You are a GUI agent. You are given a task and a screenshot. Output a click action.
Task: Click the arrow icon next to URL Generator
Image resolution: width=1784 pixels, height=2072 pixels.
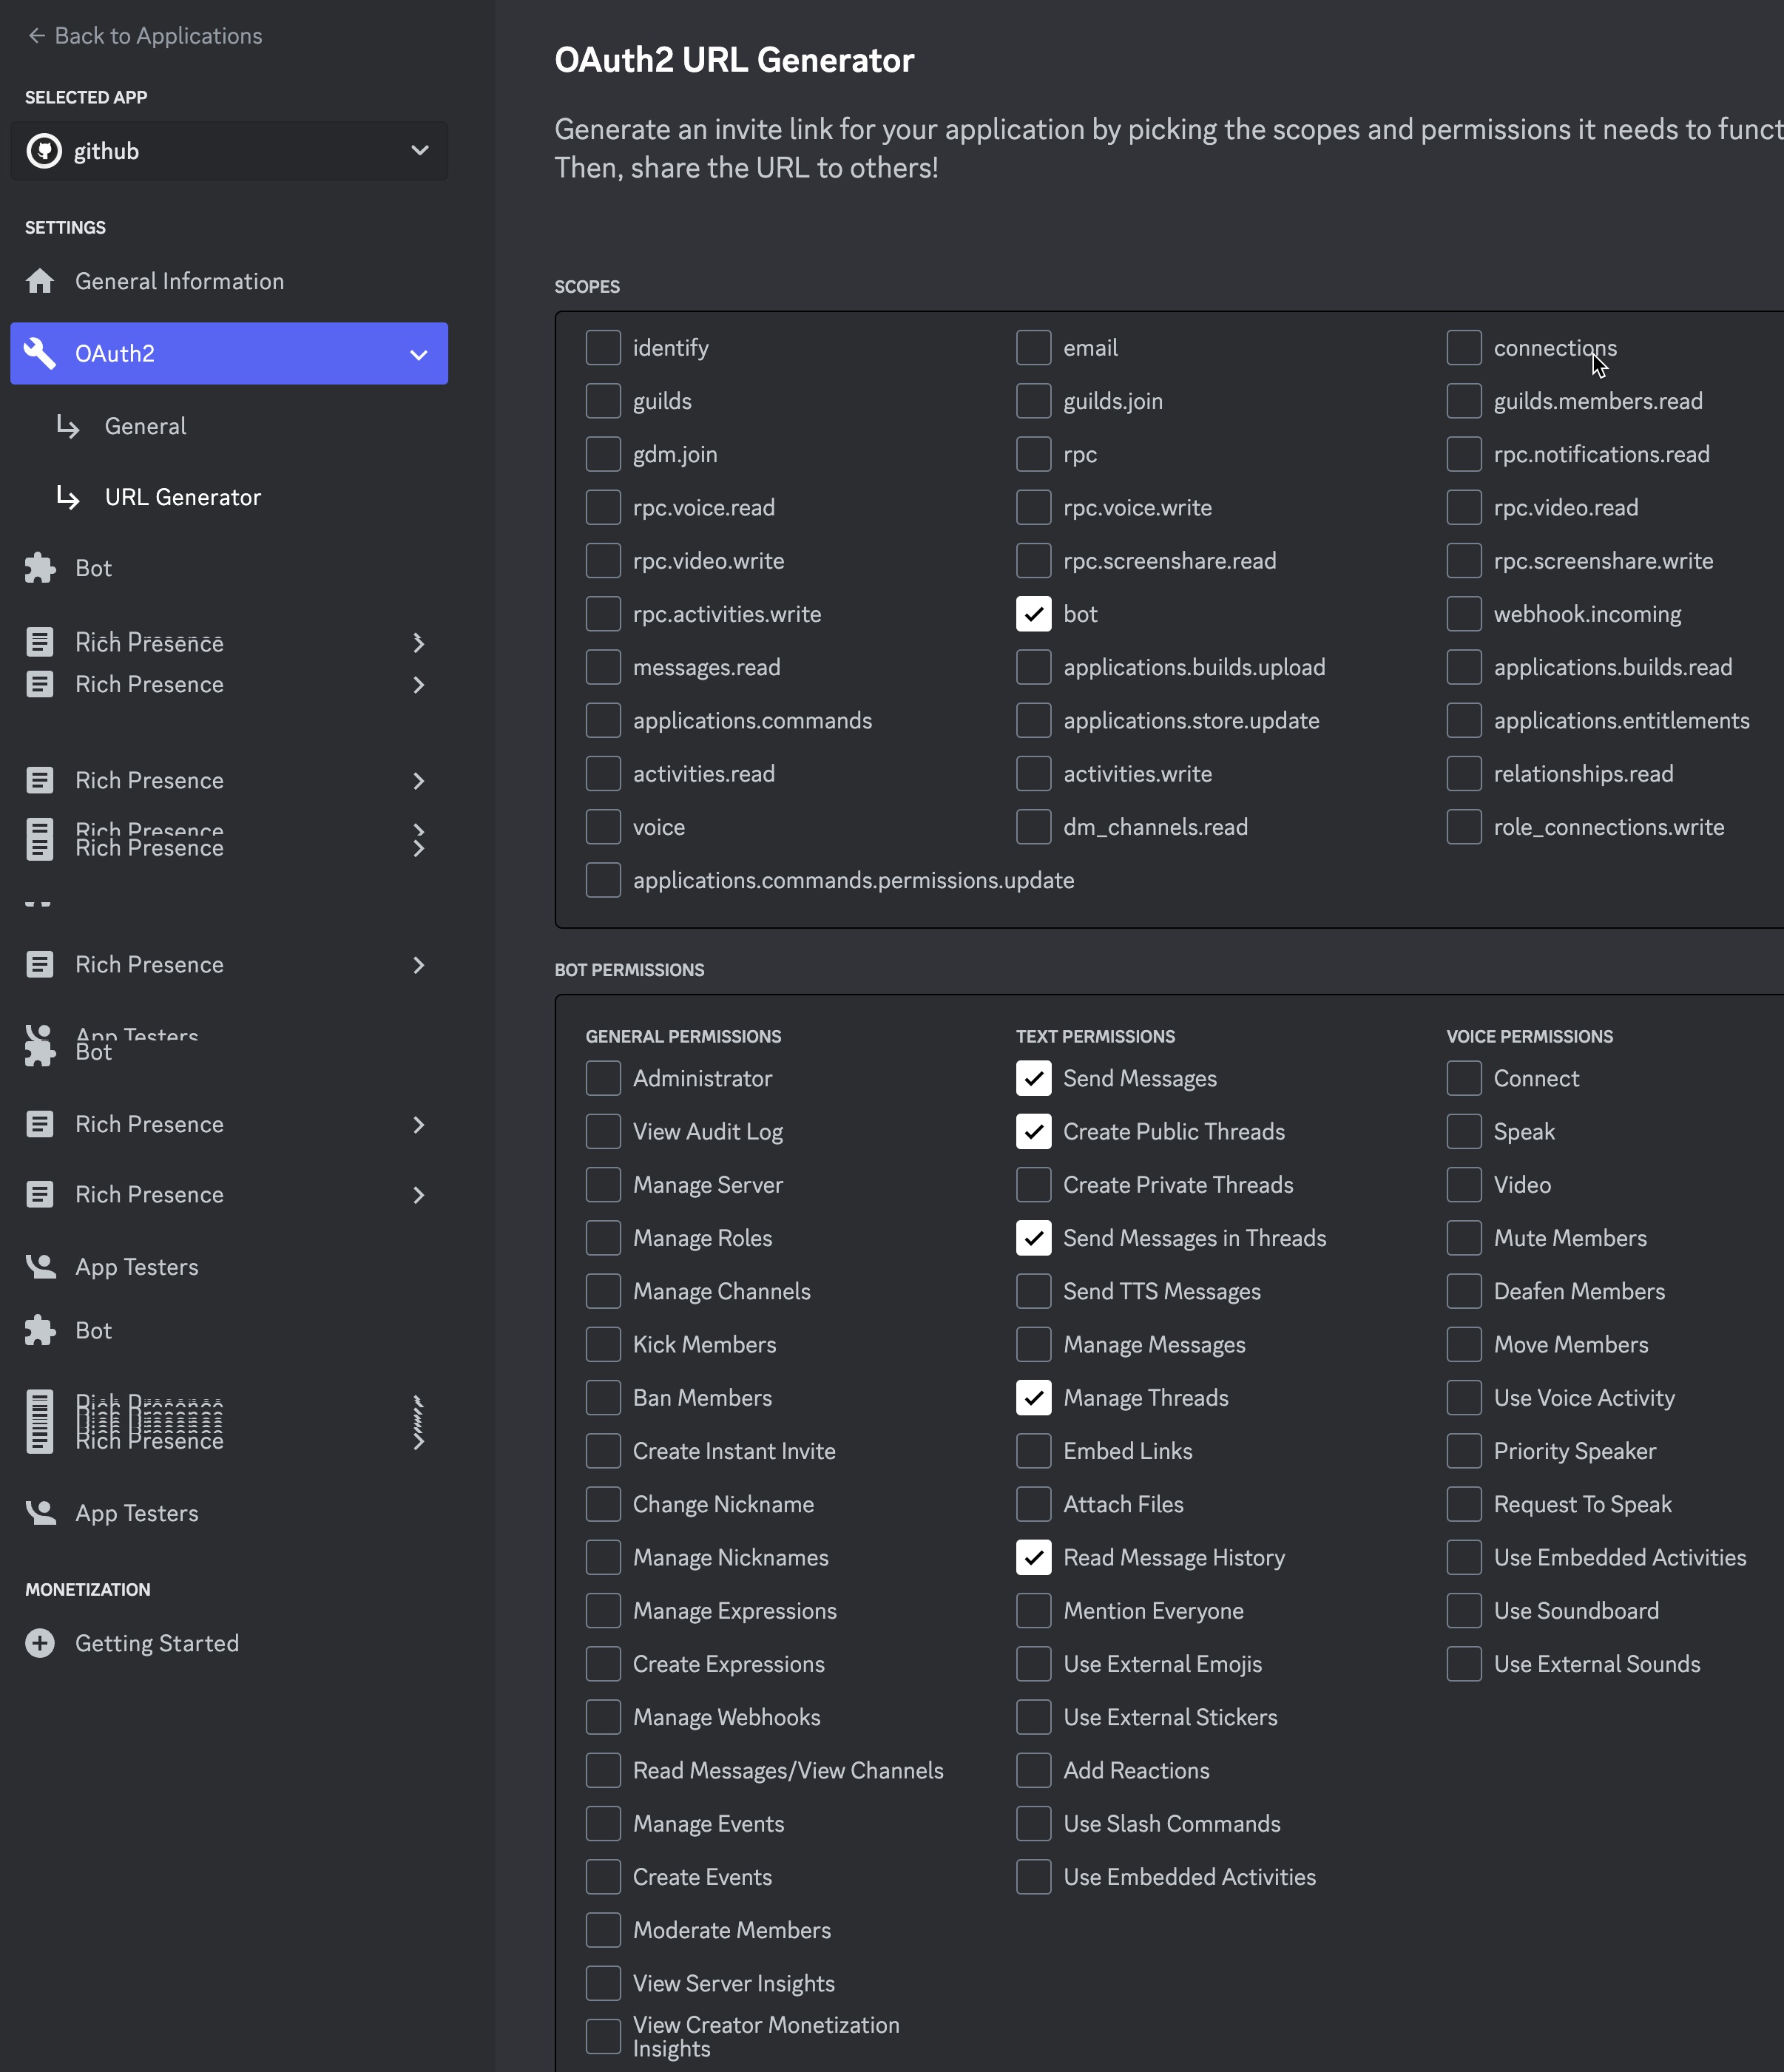pos(68,497)
